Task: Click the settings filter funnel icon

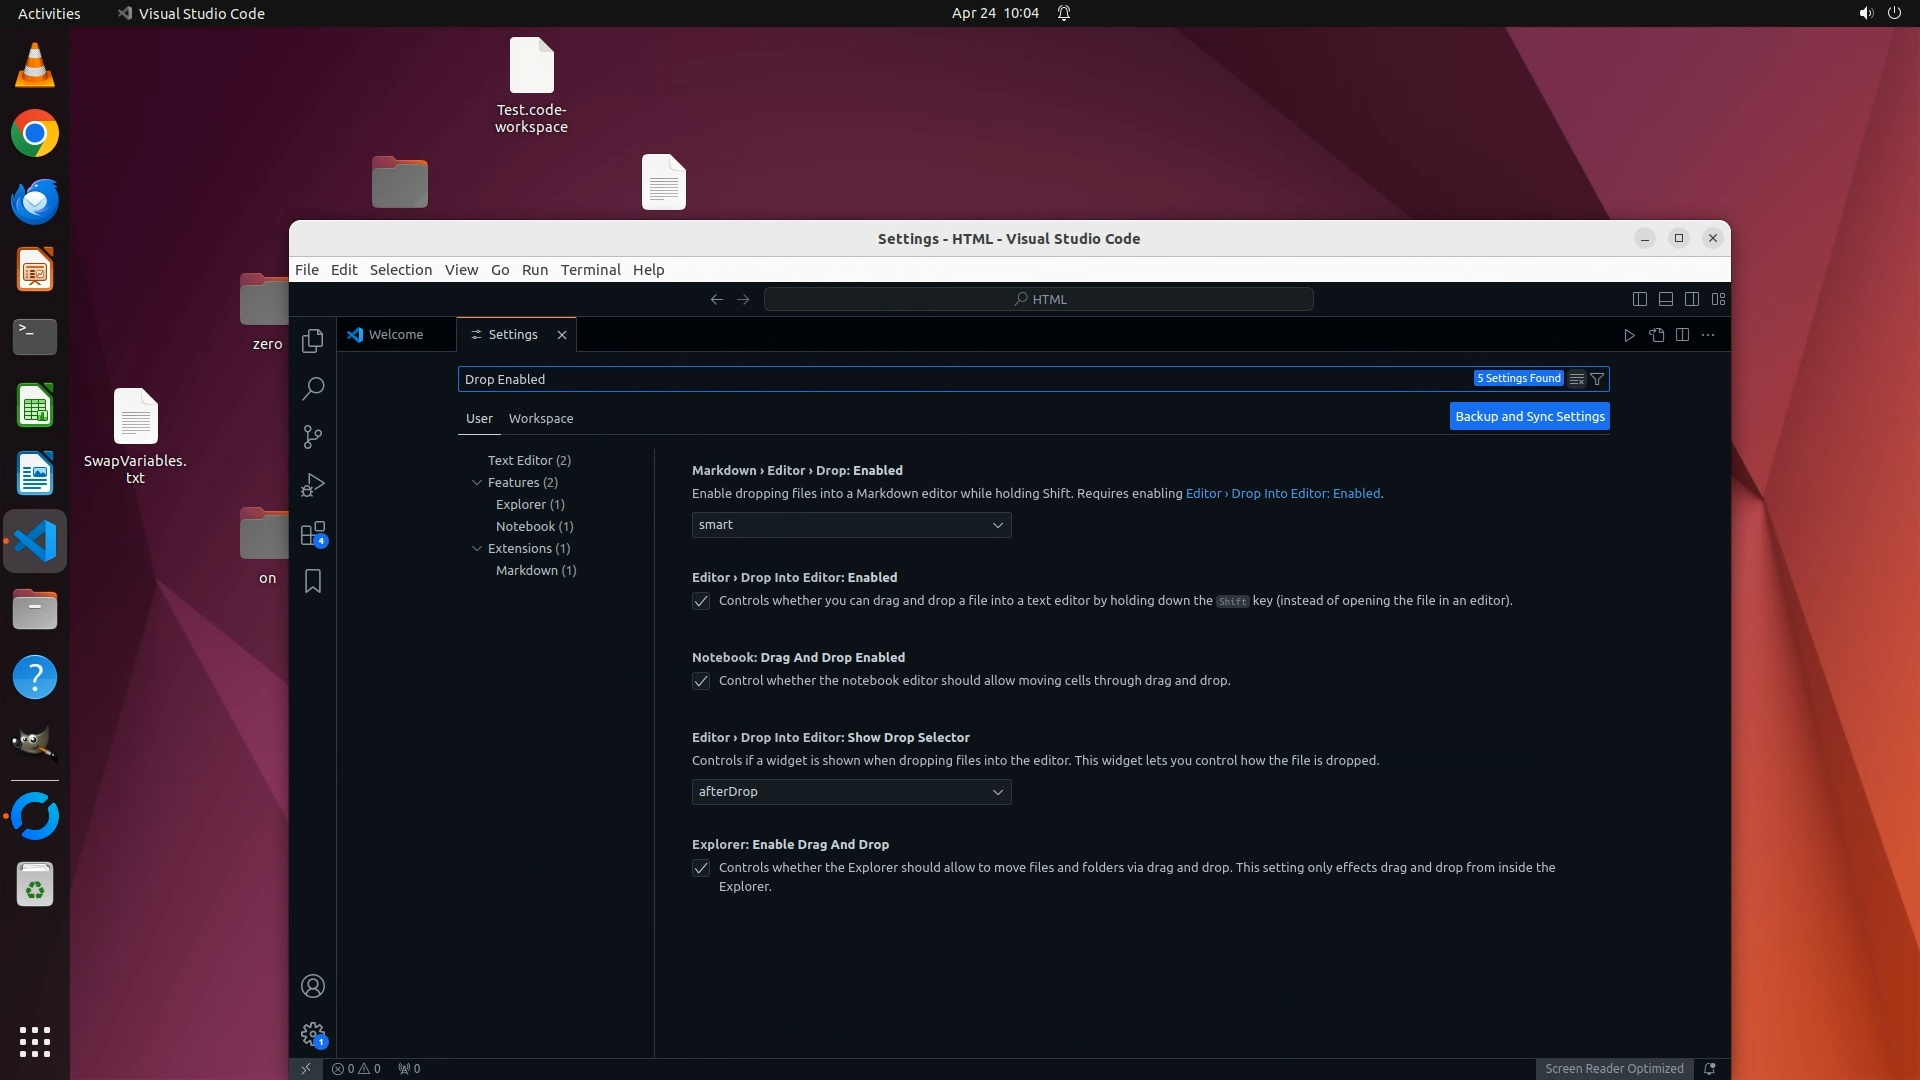Action: (1597, 379)
